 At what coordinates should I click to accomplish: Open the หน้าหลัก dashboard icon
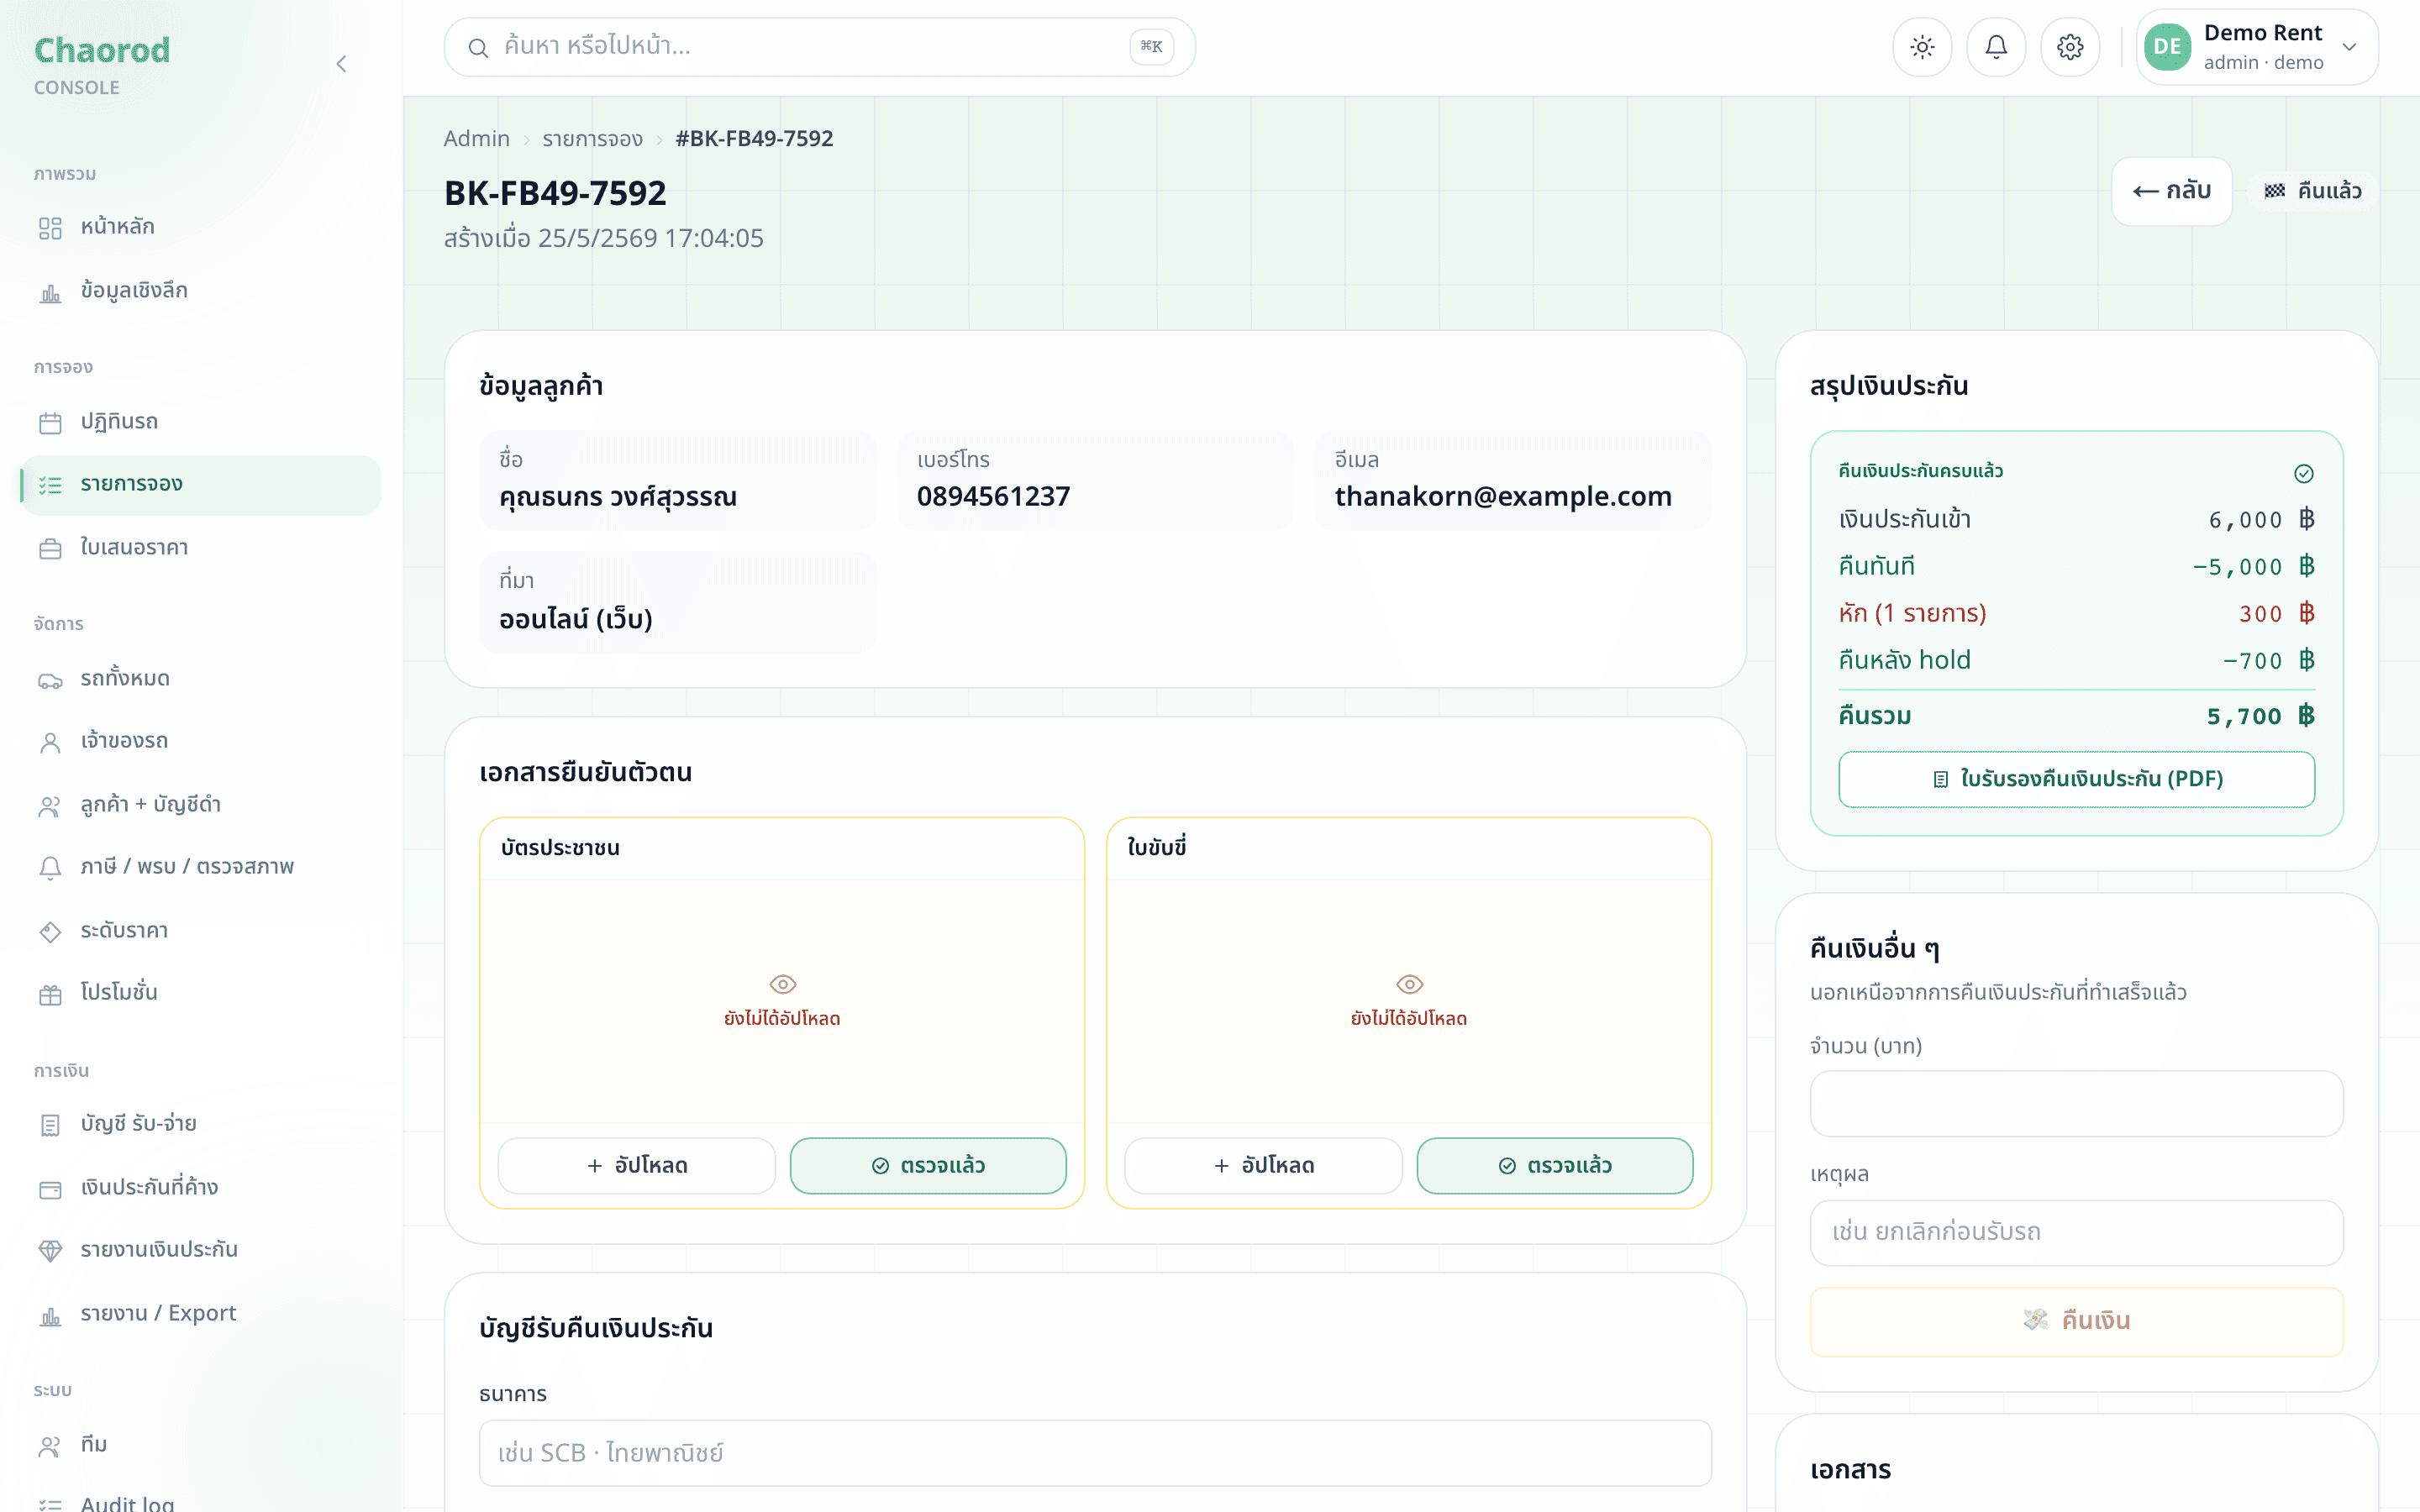pos(50,228)
